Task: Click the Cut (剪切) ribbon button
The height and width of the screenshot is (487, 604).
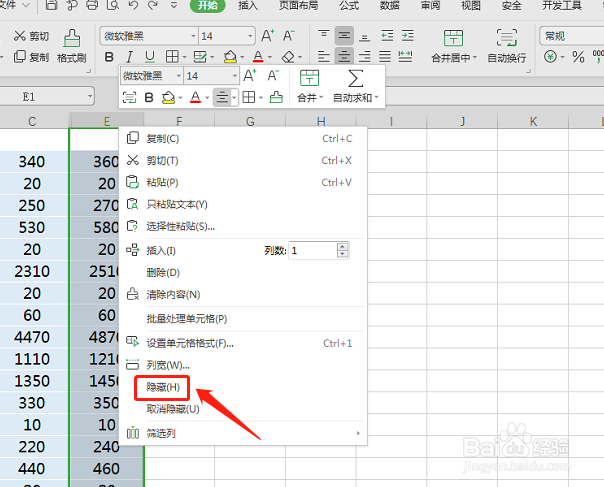Action: tap(31, 36)
